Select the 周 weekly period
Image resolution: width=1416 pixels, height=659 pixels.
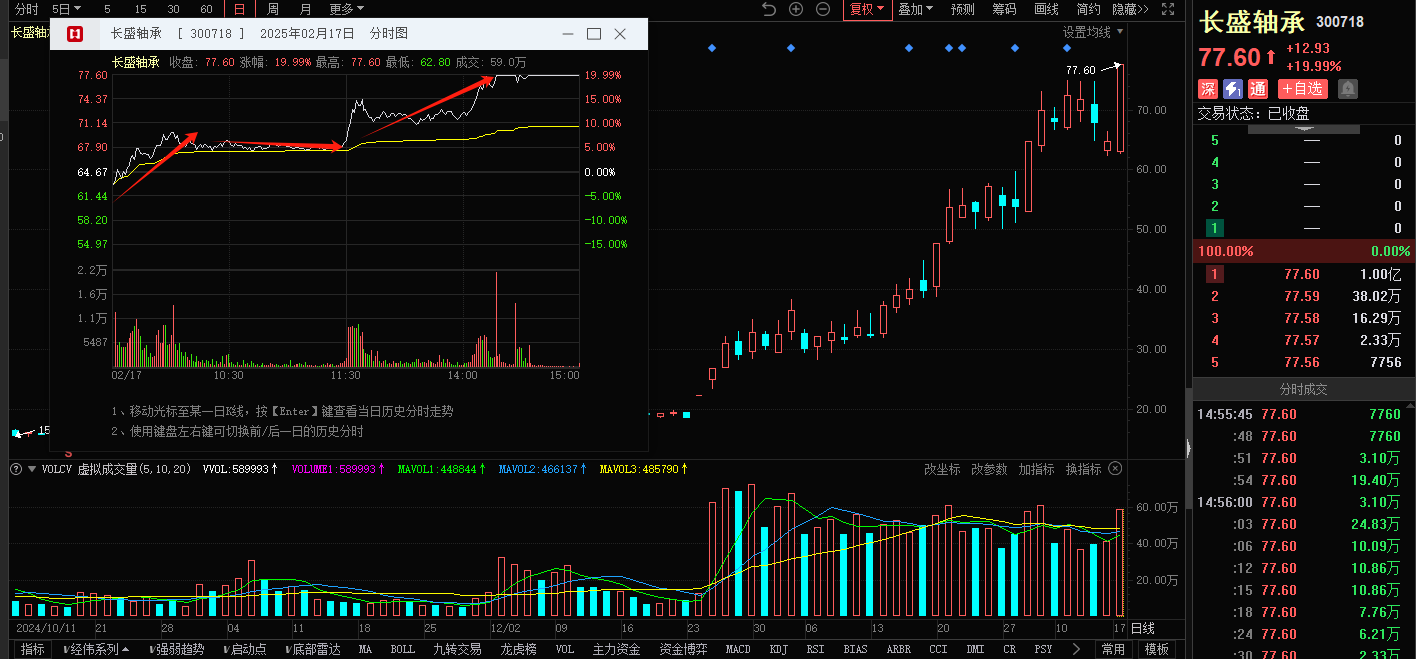point(273,9)
